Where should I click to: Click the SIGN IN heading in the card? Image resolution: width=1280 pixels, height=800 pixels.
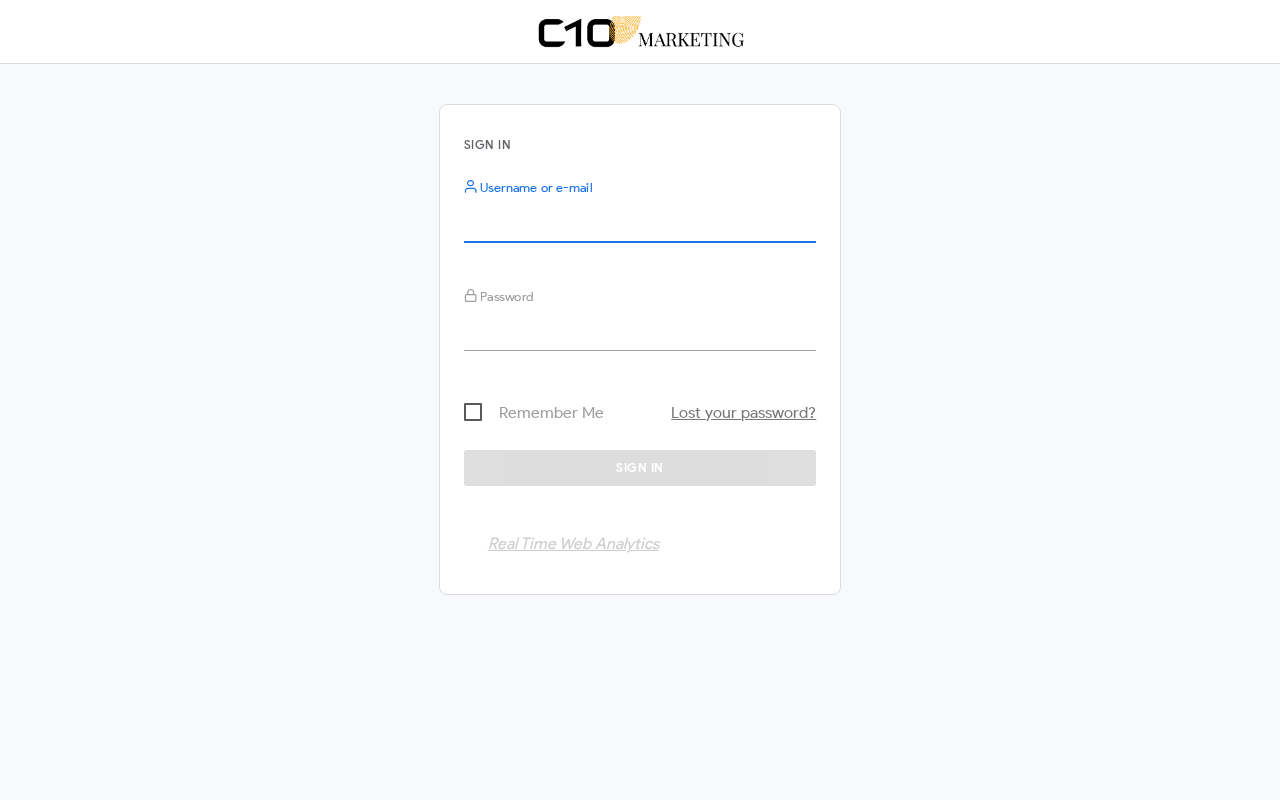(x=487, y=145)
